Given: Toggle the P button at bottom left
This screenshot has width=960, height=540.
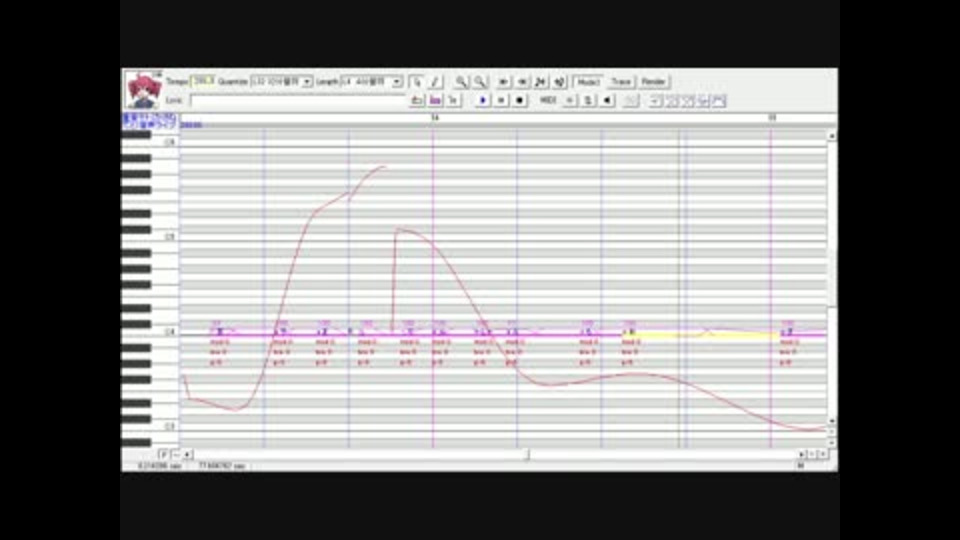Looking at the screenshot, I should pyautogui.click(x=163, y=454).
